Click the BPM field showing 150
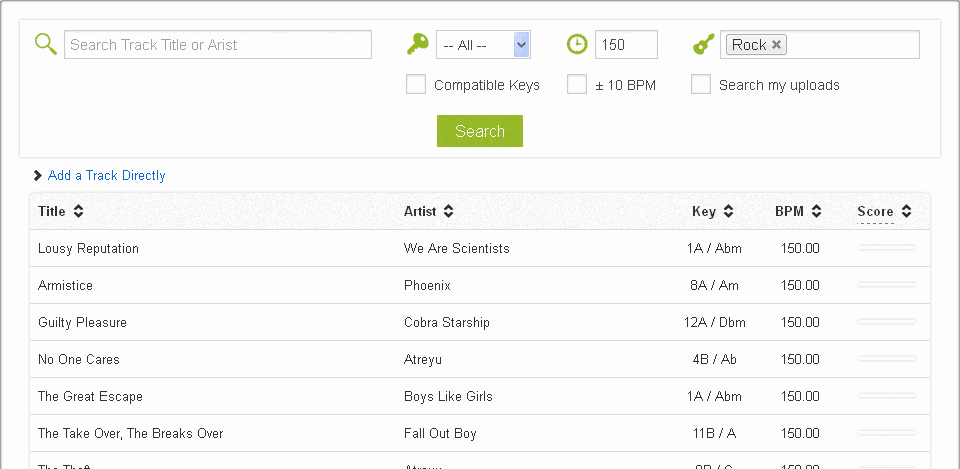The width and height of the screenshot is (960, 469). point(626,45)
